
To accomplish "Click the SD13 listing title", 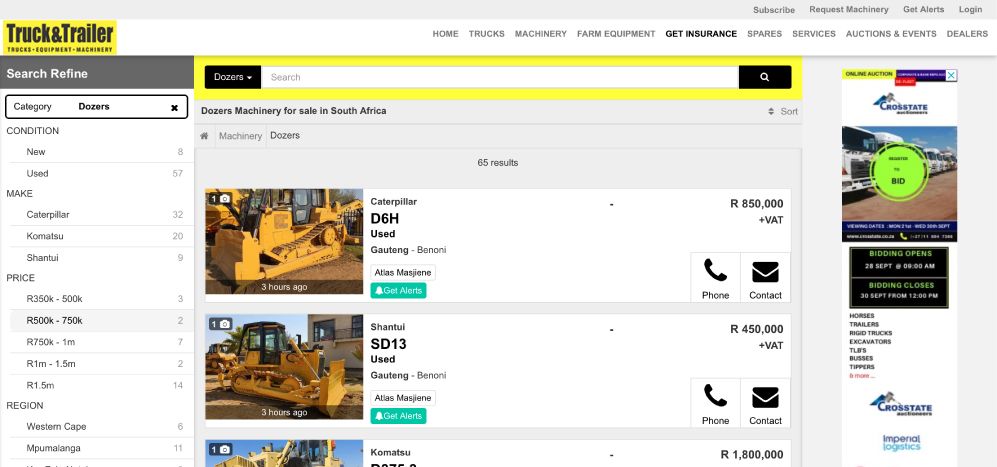I will coord(388,344).
